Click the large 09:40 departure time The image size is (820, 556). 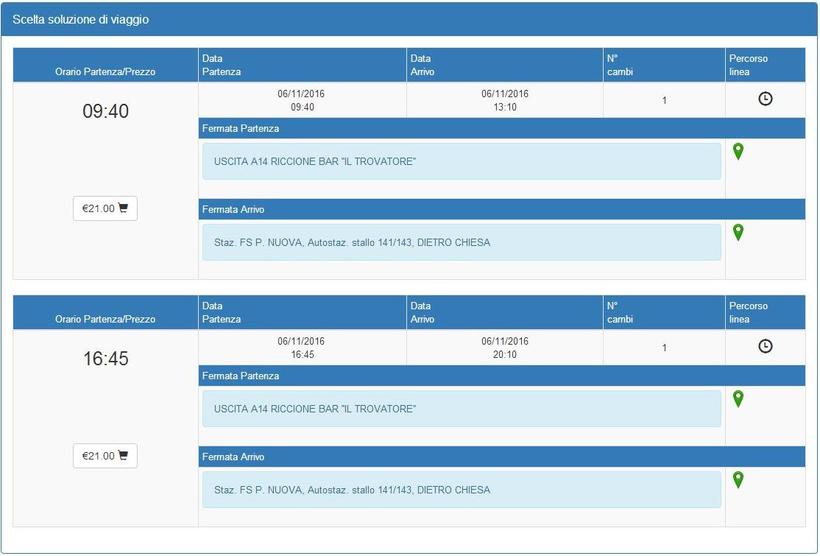click(105, 111)
